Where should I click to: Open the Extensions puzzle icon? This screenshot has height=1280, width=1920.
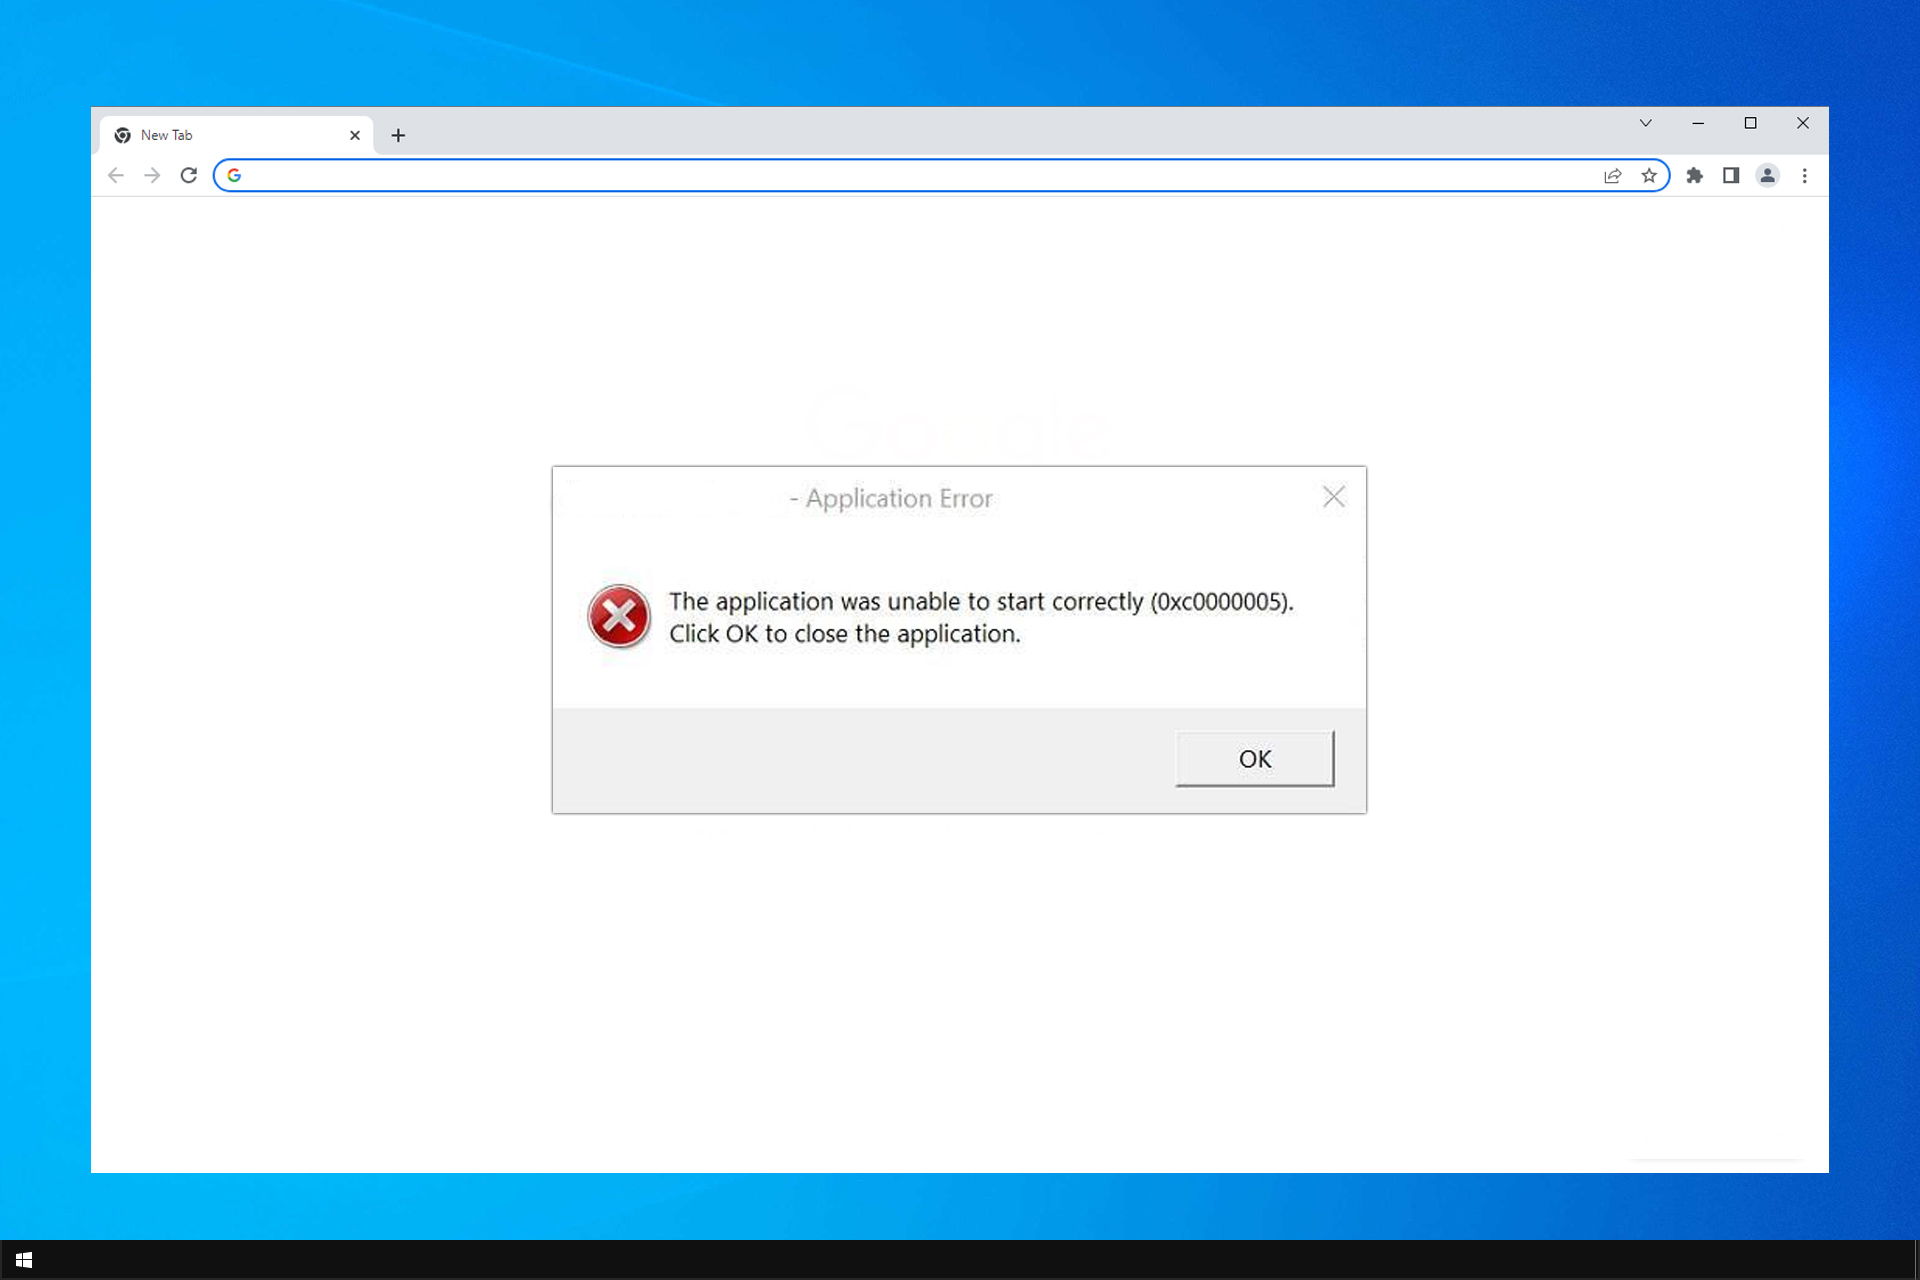pyautogui.click(x=1694, y=176)
